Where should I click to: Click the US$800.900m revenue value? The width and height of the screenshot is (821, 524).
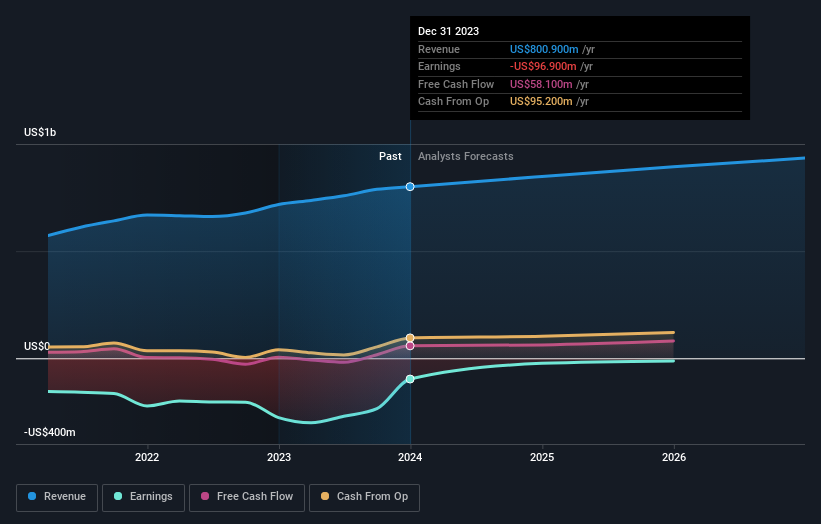544,49
